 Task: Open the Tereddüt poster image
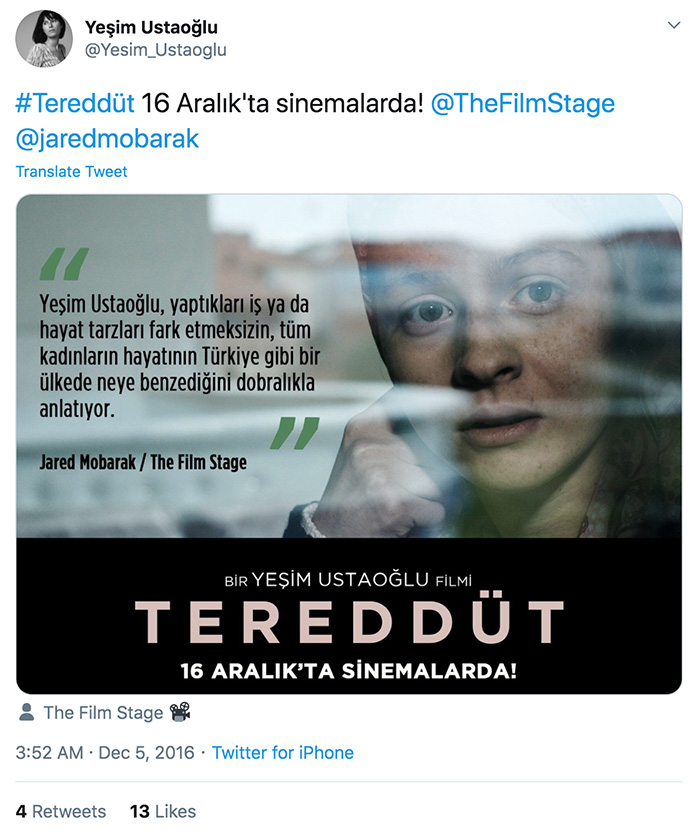pyautogui.click(x=349, y=444)
